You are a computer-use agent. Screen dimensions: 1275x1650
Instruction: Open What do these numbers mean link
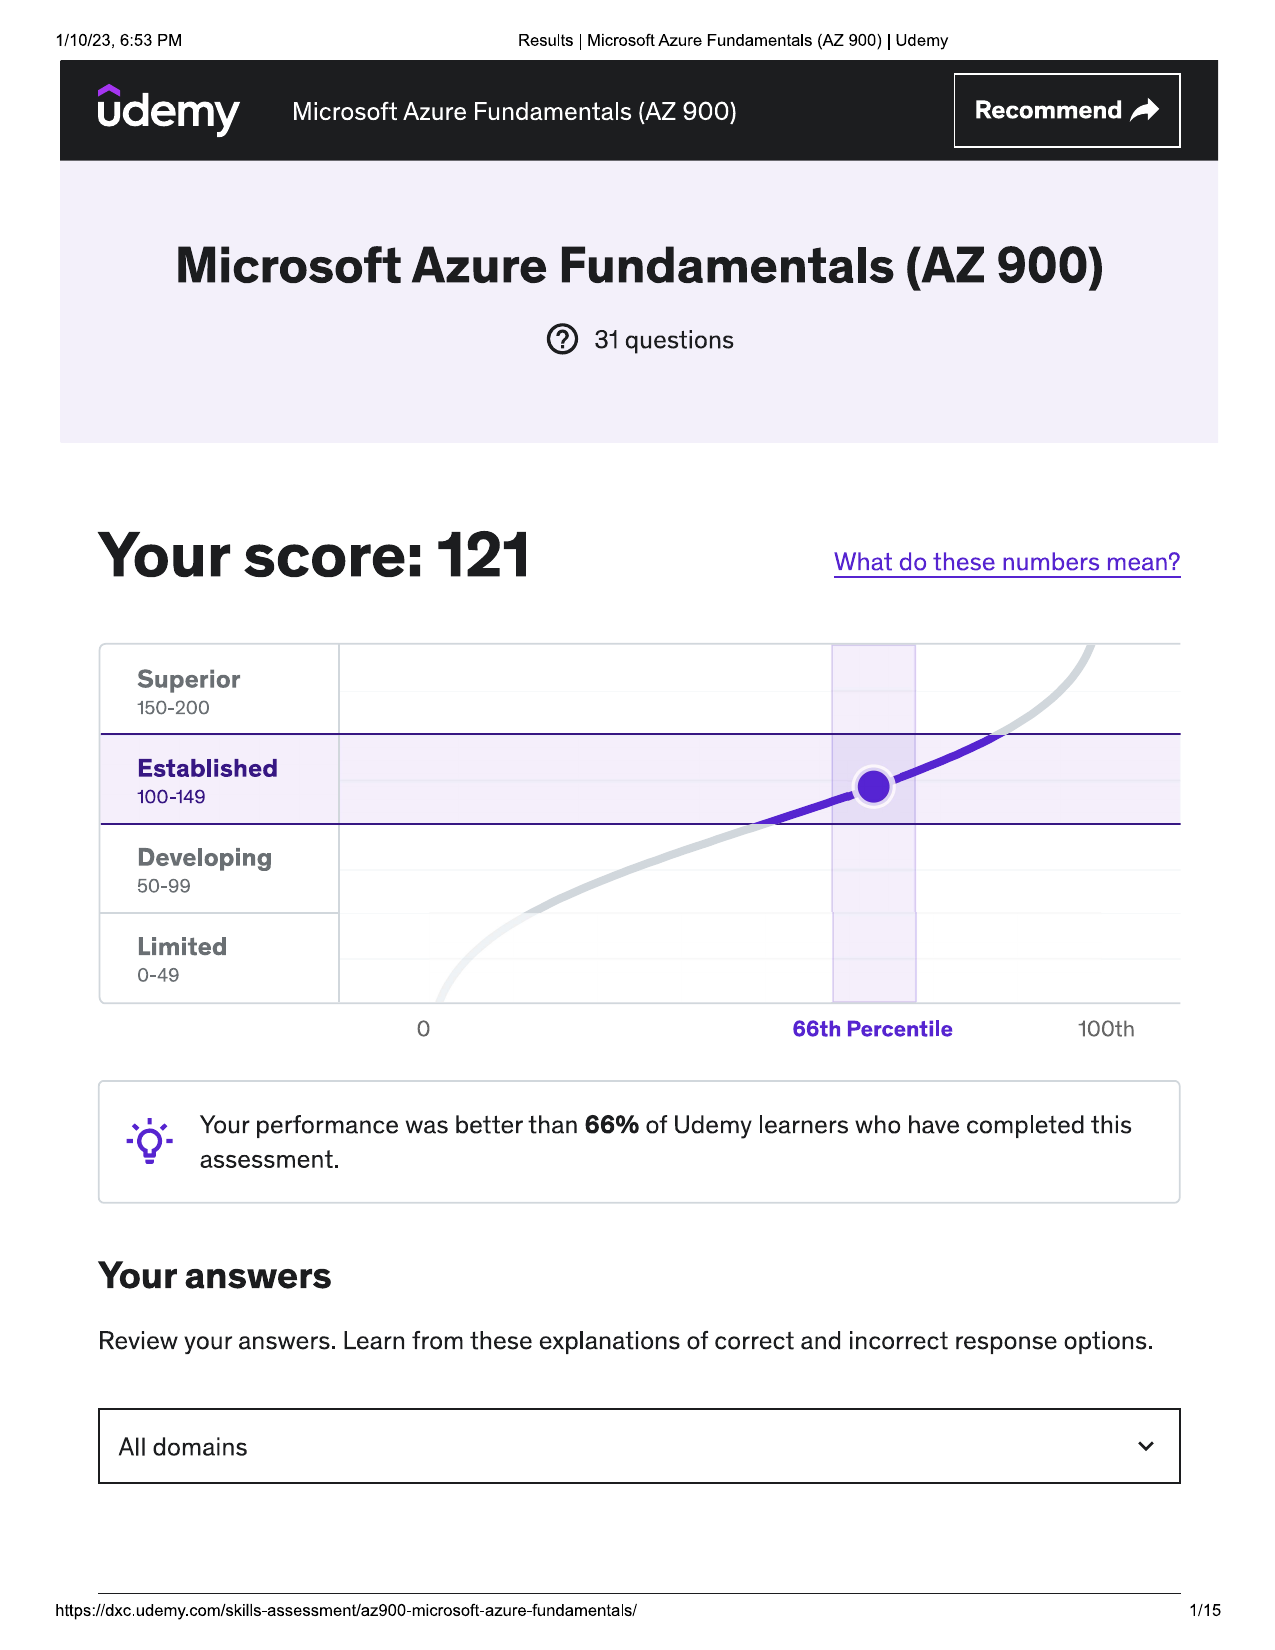click(1007, 562)
